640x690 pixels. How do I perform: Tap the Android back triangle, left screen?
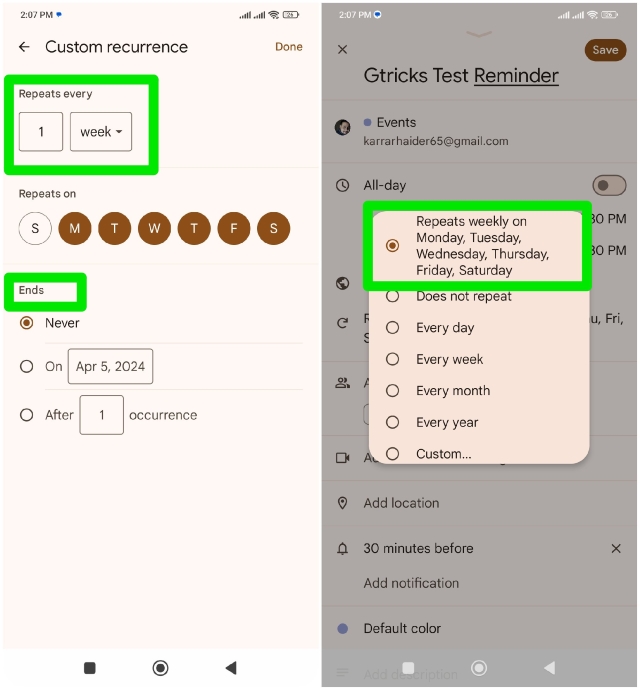(231, 668)
